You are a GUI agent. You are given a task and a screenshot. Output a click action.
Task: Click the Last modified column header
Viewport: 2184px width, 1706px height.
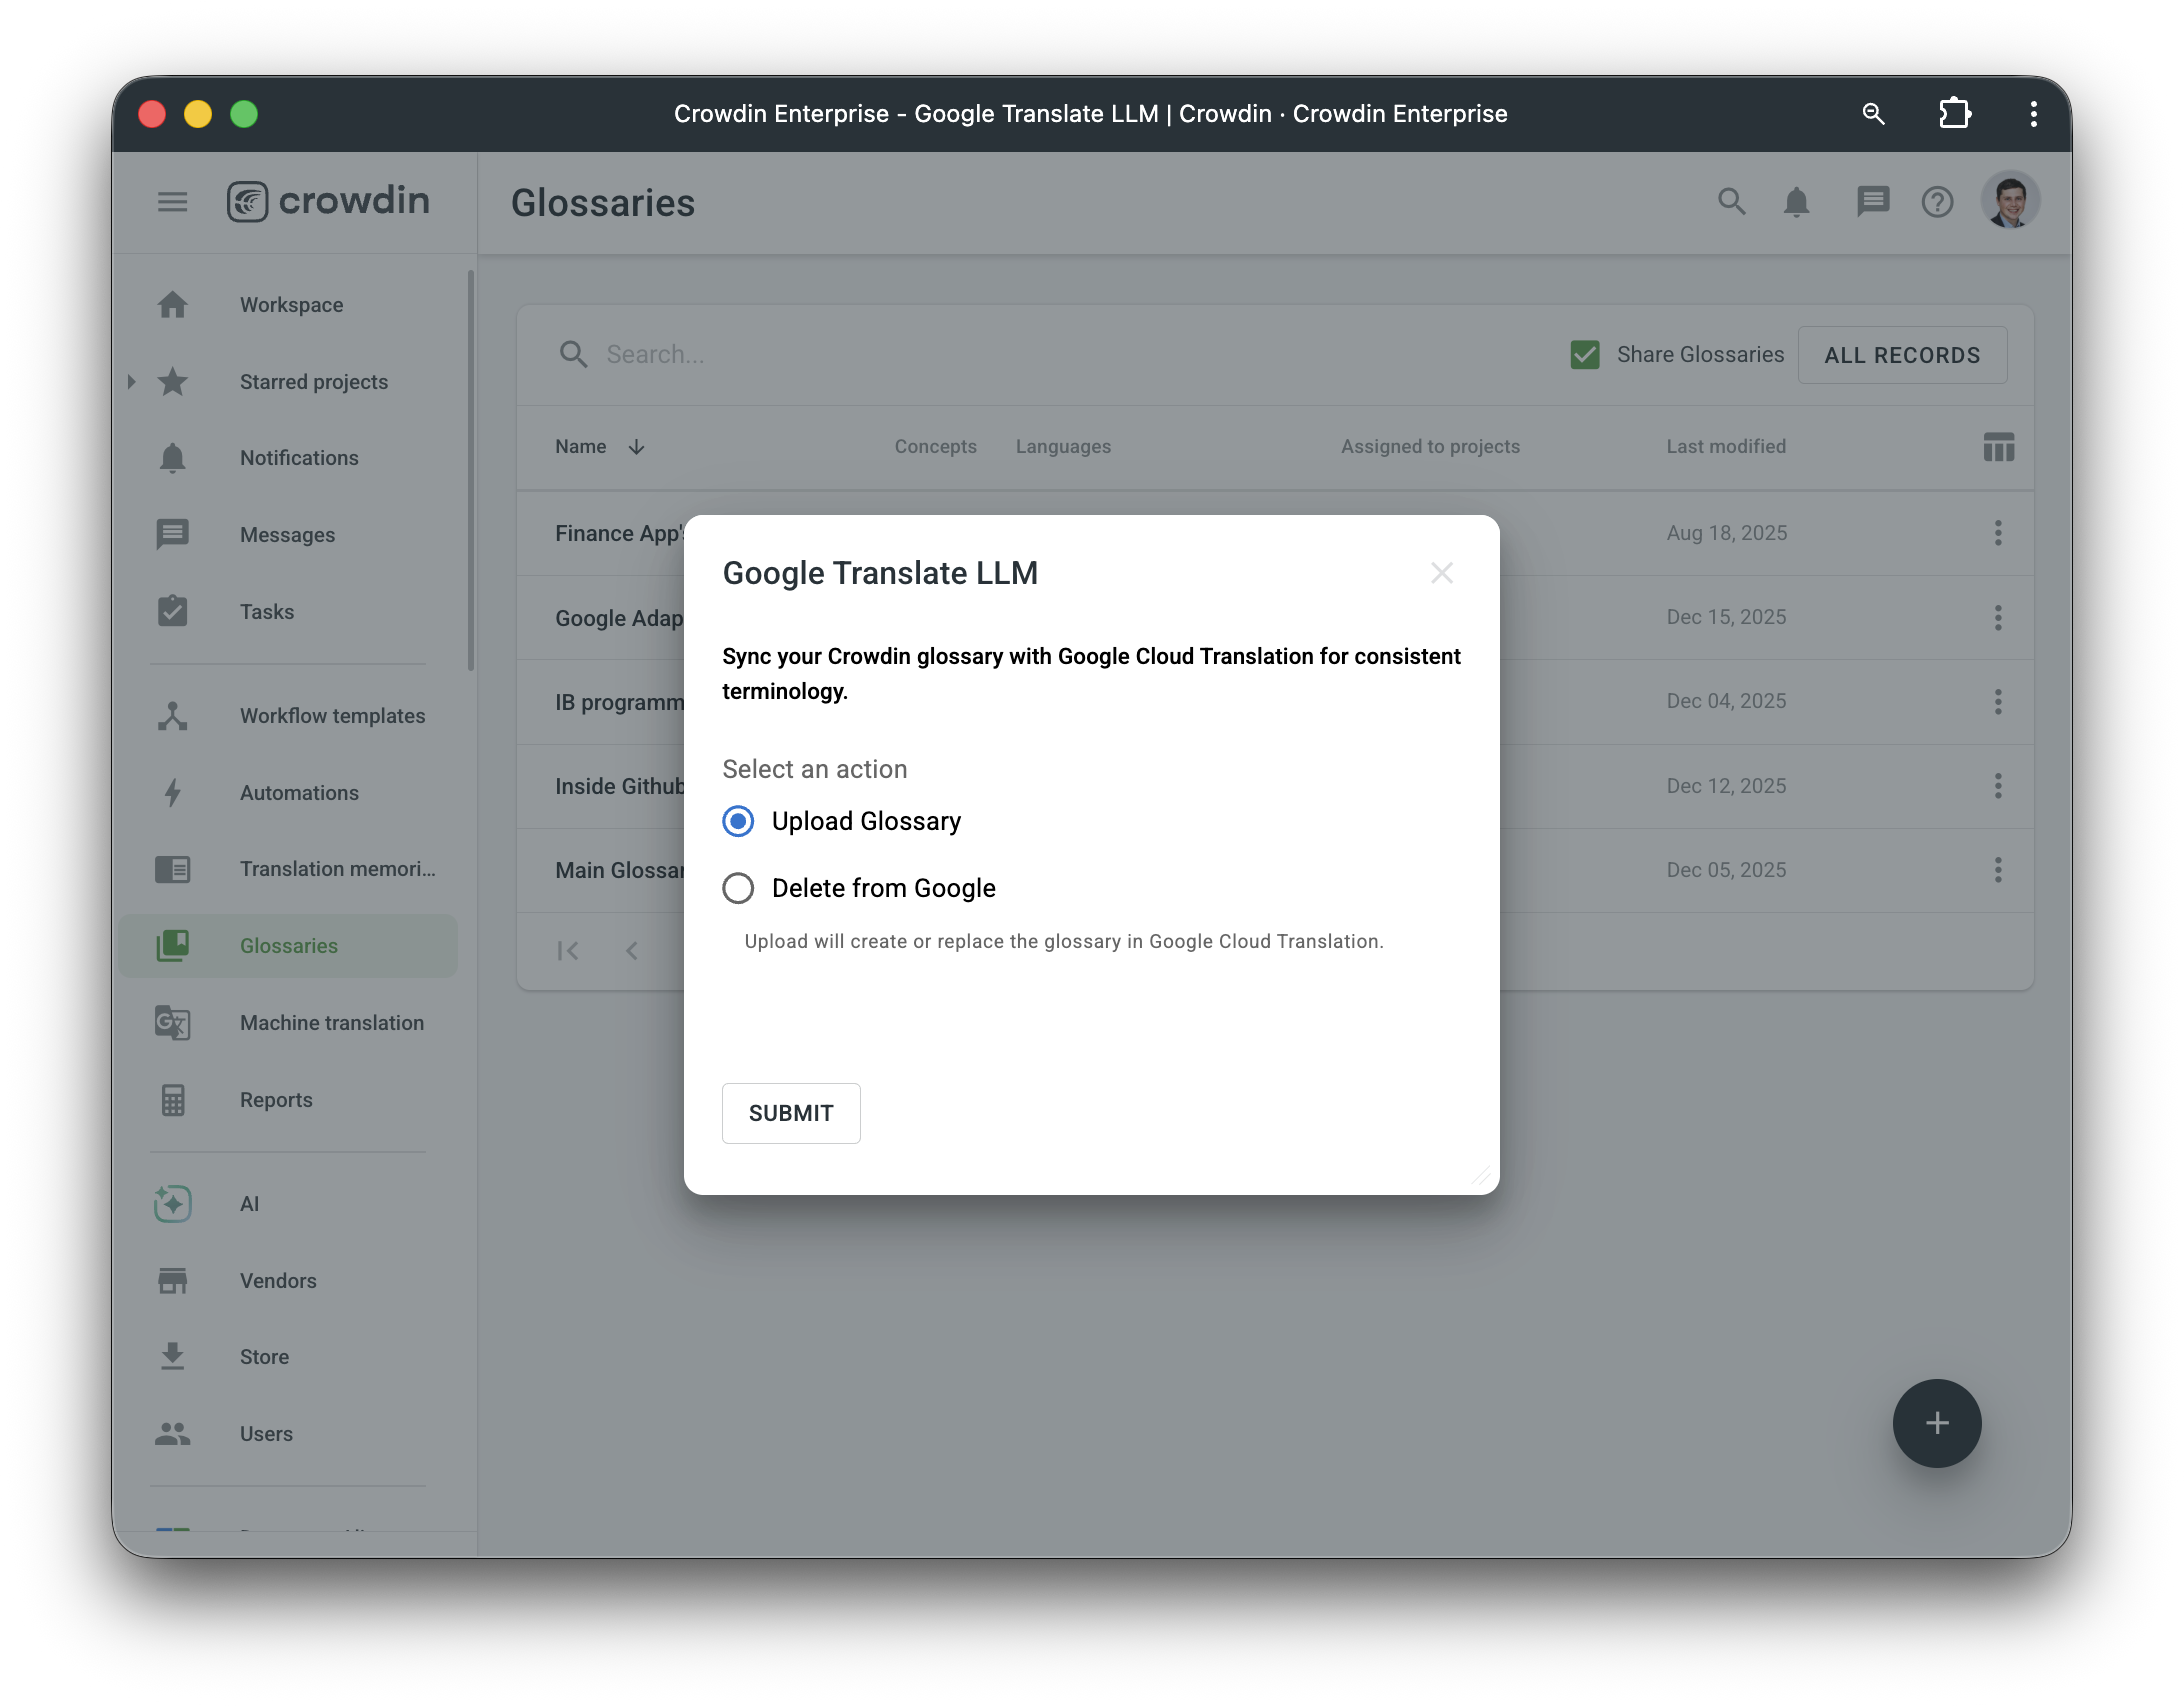(1726, 447)
